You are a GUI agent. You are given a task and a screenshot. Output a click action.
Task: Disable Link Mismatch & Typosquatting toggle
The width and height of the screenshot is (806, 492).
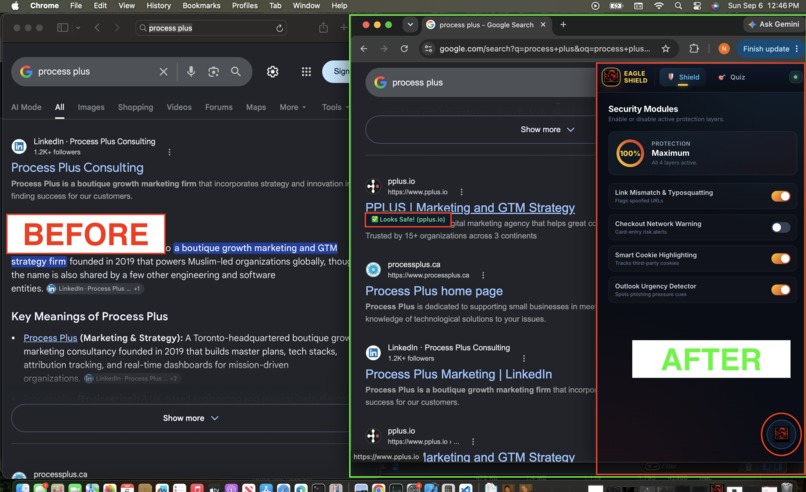pos(780,196)
